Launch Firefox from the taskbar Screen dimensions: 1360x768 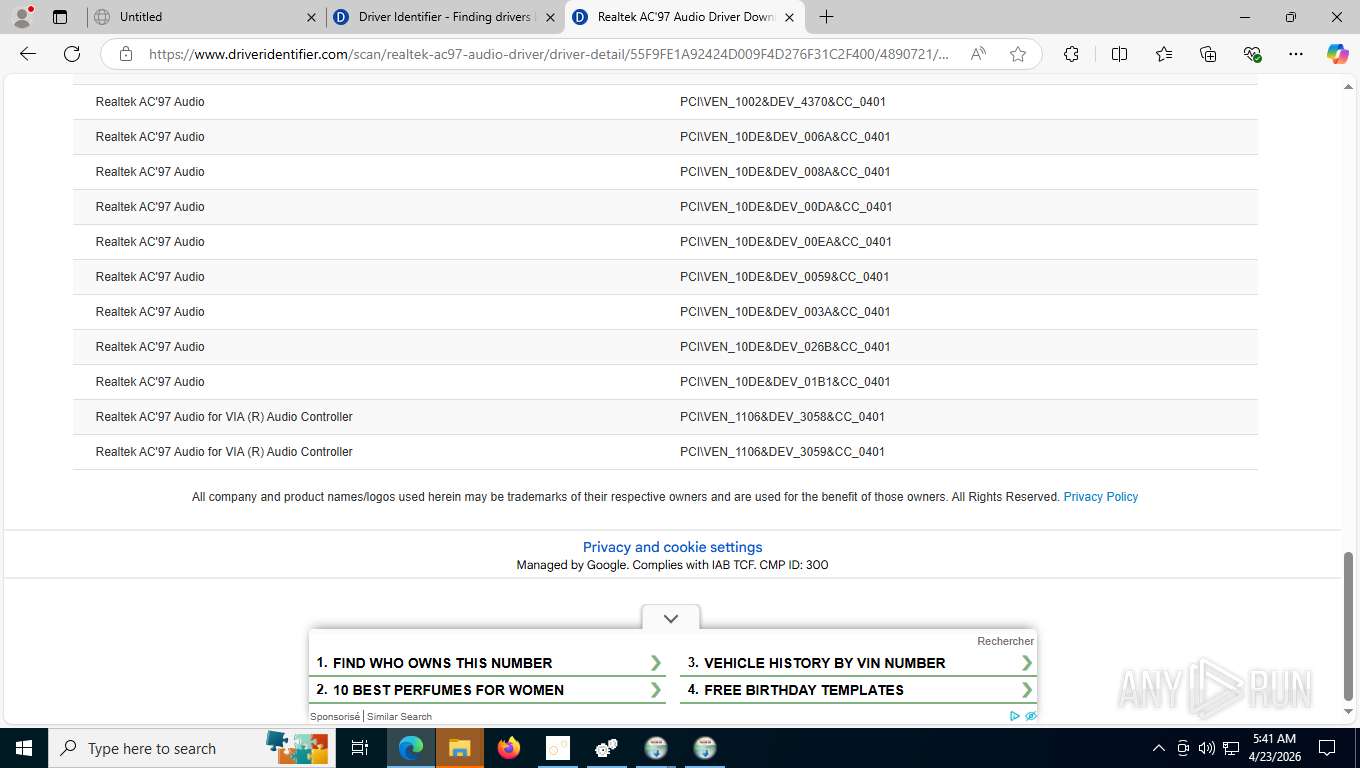pyautogui.click(x=508, y=748)
